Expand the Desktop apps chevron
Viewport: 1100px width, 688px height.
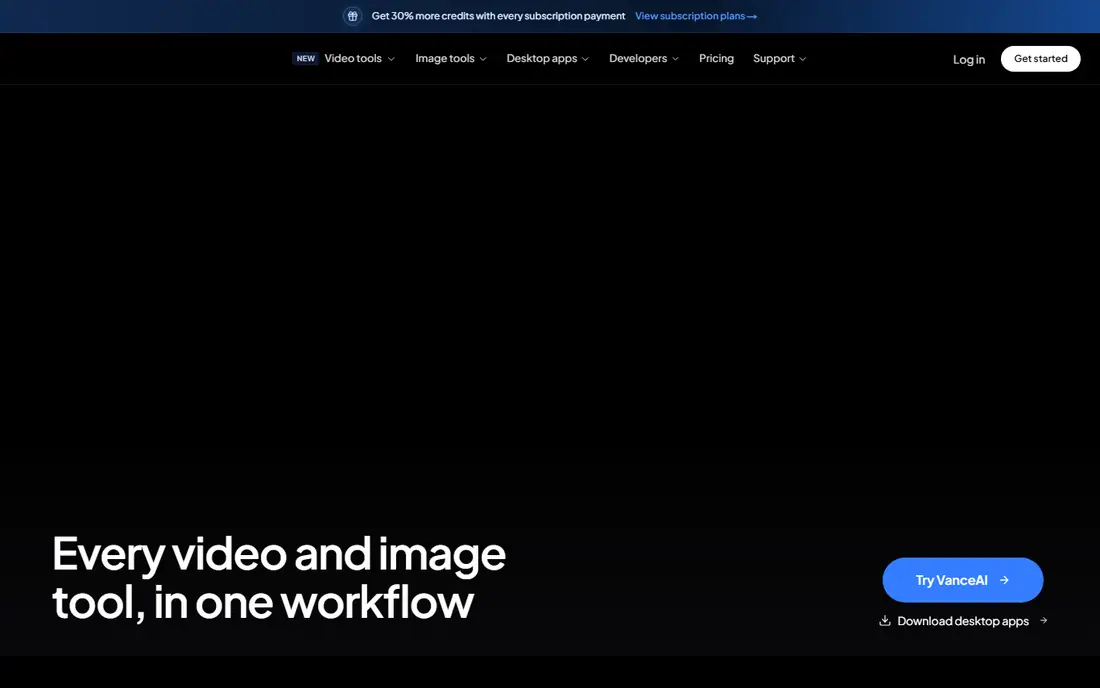(585, 59)
